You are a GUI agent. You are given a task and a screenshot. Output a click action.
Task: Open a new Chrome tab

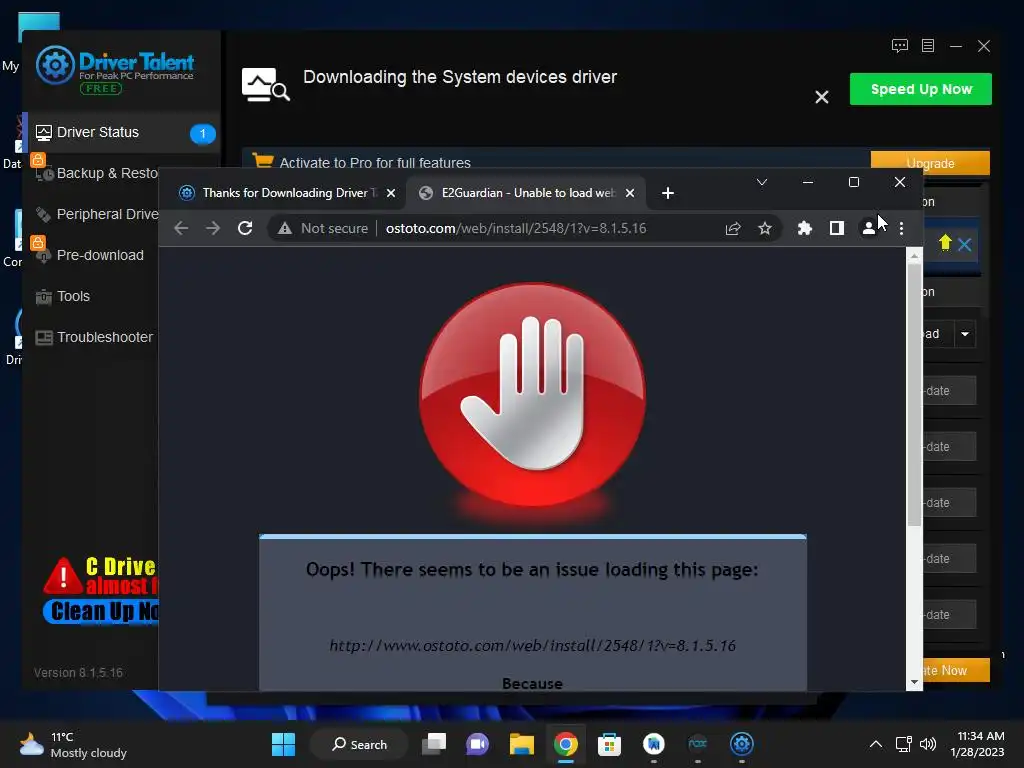tap(667, 193)
